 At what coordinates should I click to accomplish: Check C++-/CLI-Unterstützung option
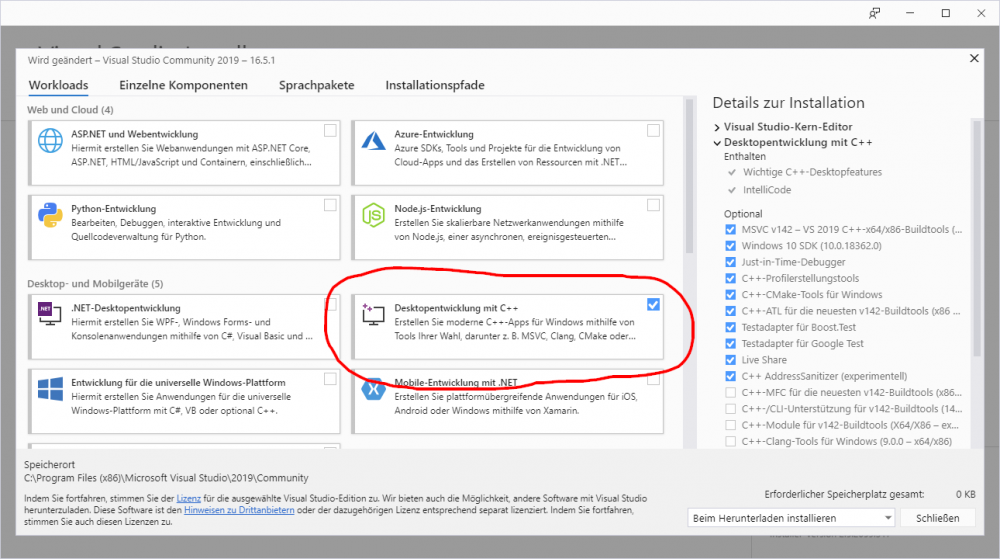coord(730,409)
